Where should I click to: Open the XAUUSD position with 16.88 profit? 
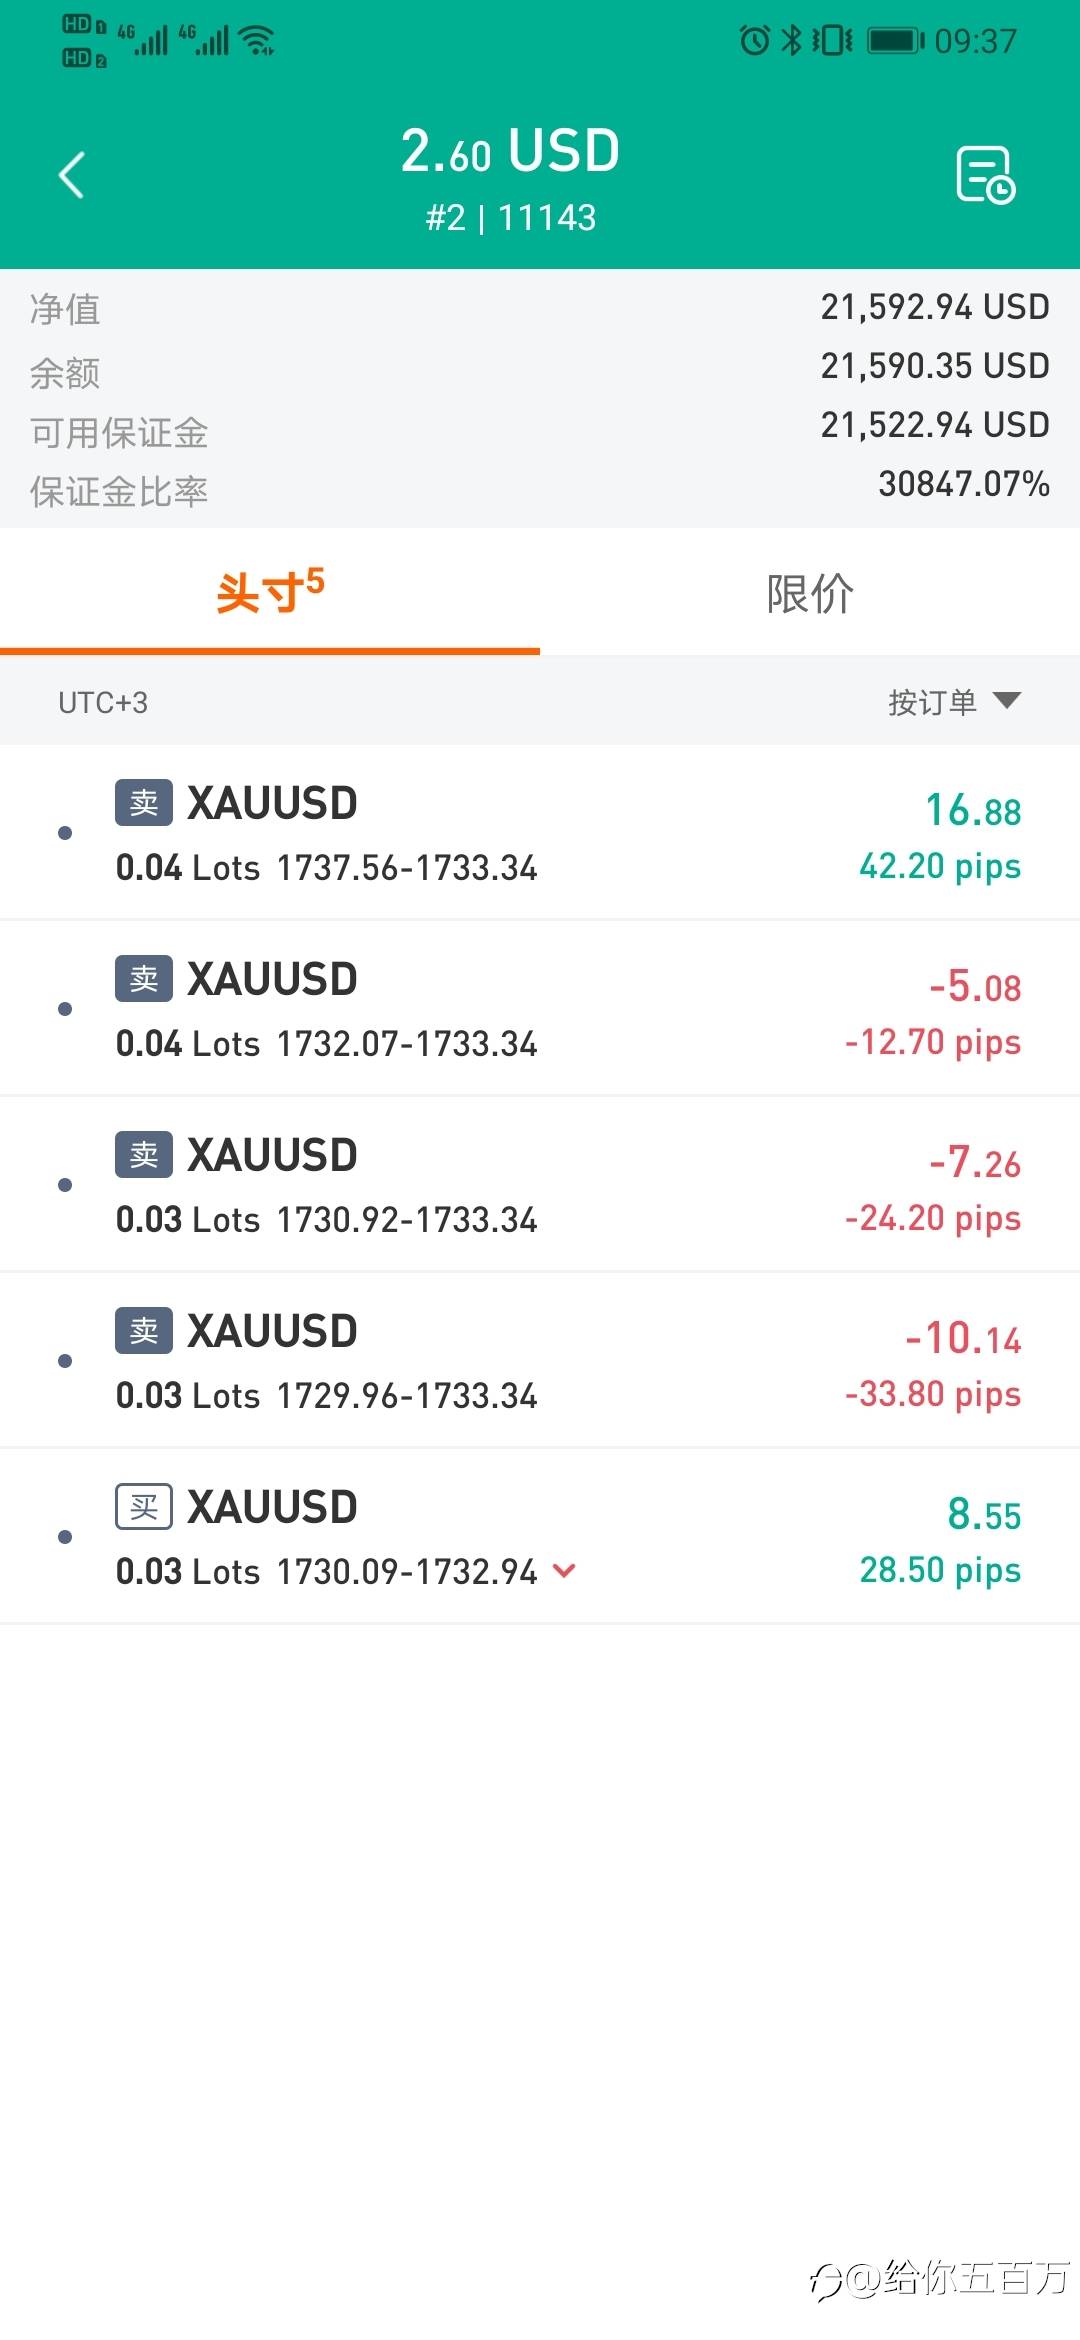540,832
